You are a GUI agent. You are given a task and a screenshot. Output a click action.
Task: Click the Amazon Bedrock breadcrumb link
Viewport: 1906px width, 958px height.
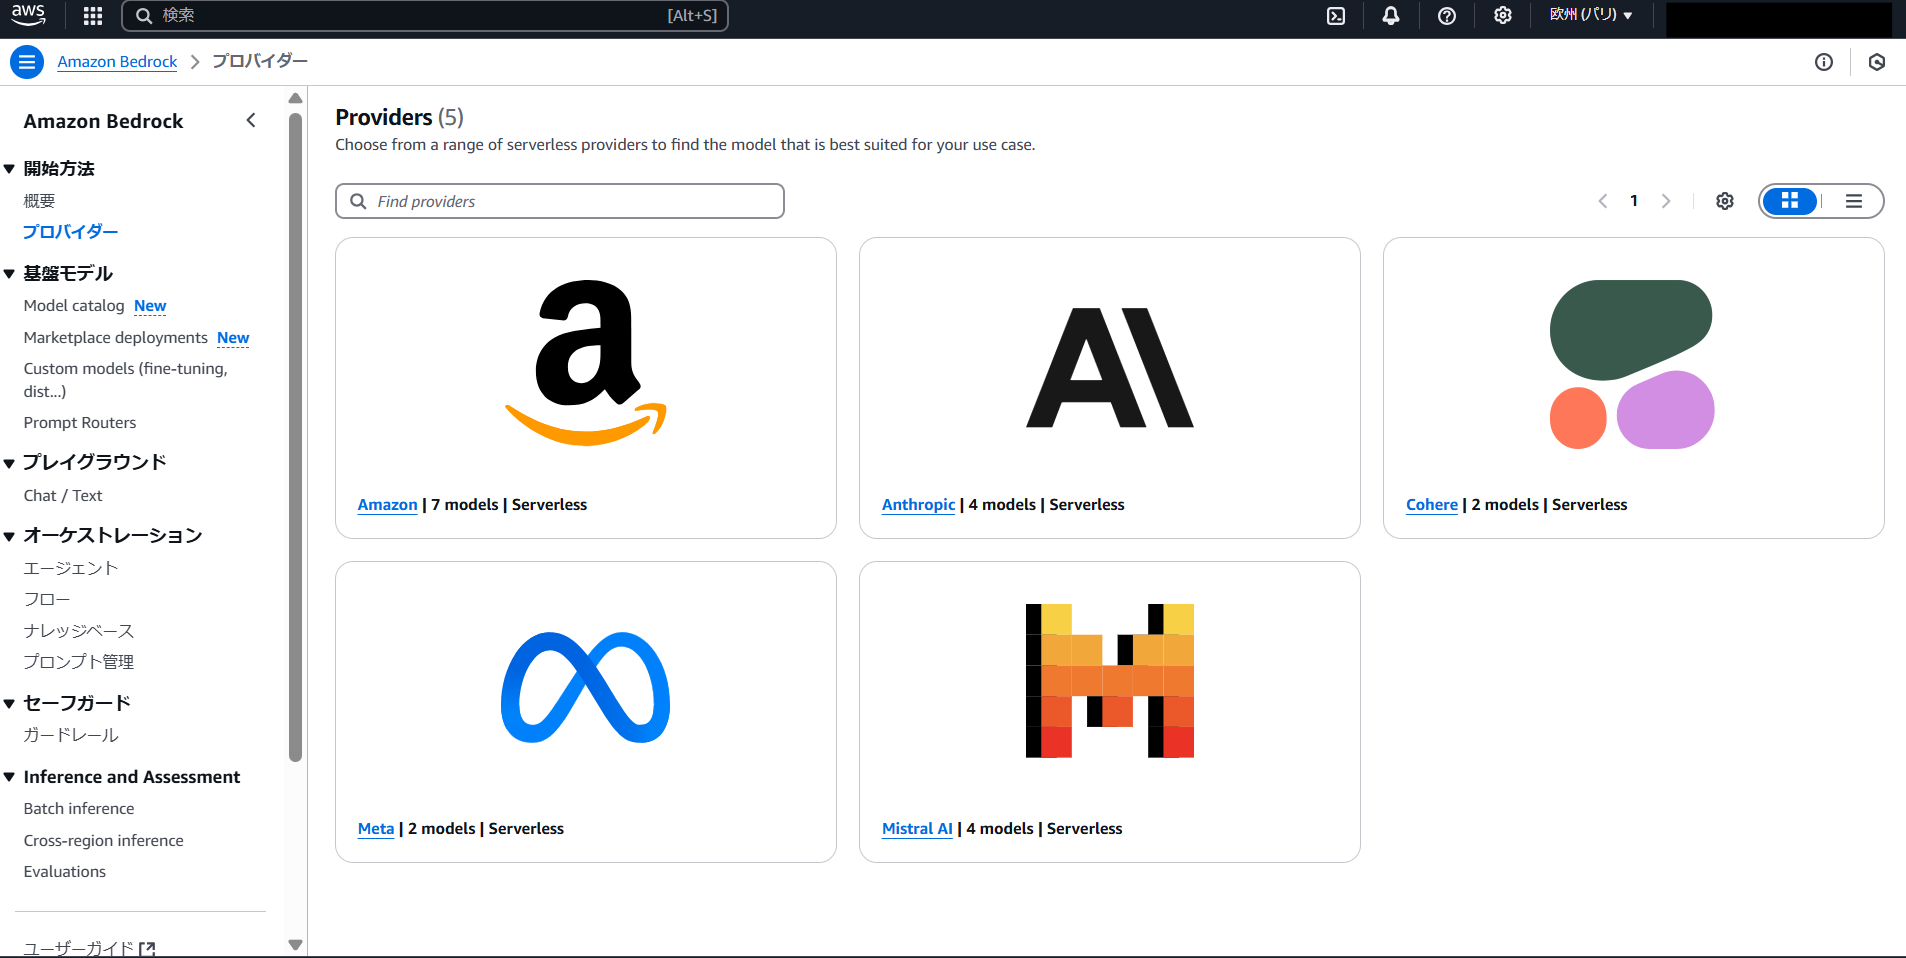[x=117, y=62]
